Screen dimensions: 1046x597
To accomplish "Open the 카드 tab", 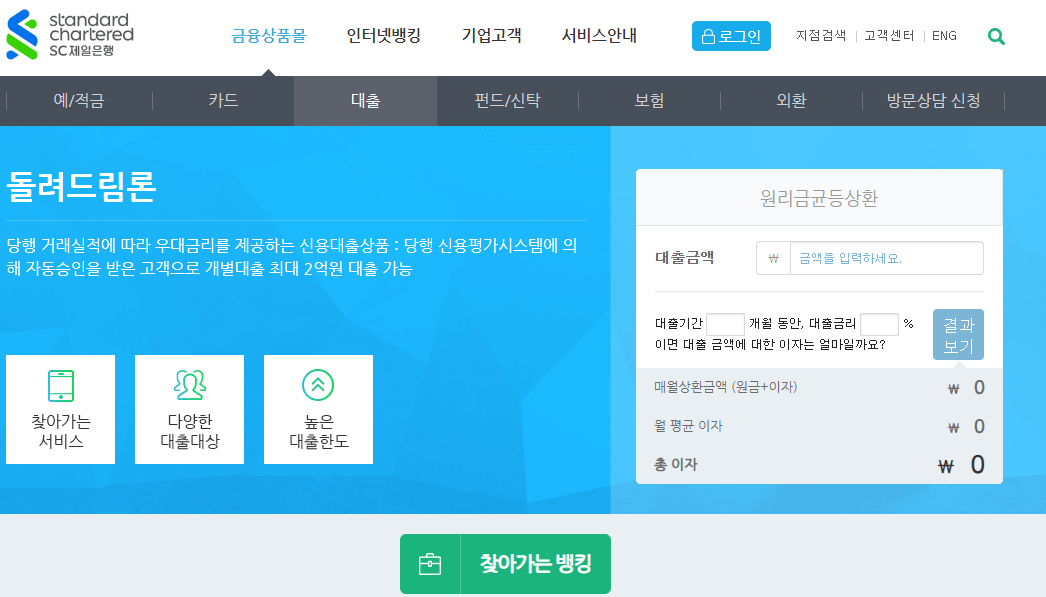I will coord(222,100).
